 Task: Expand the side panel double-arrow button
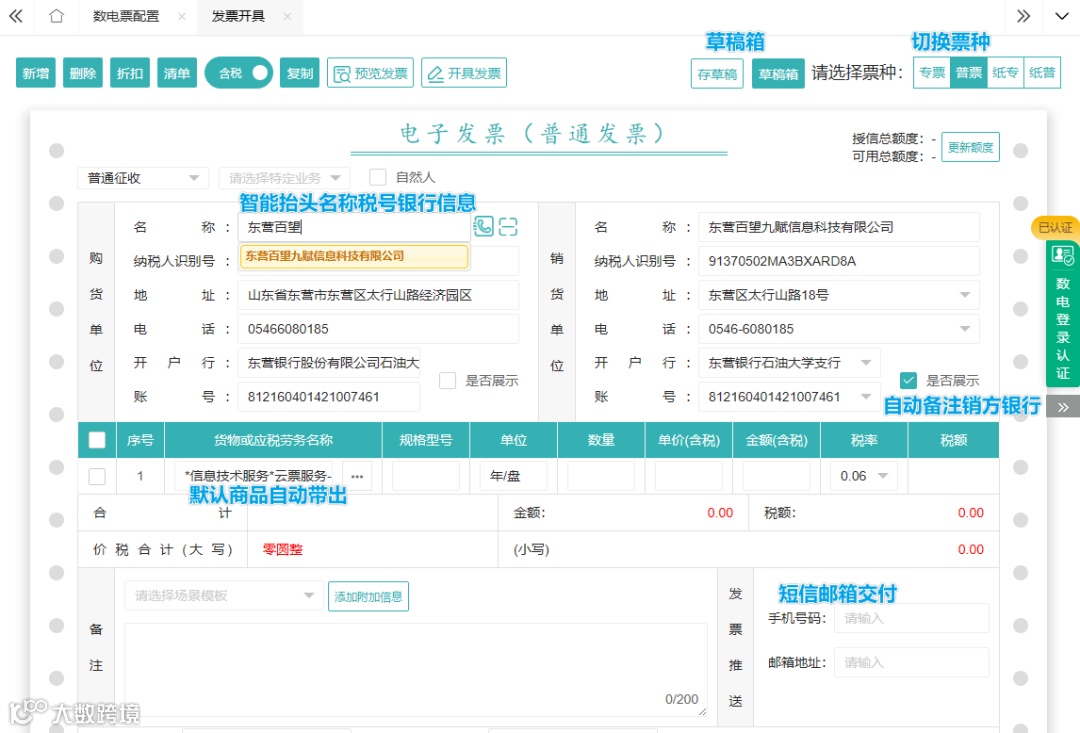[1063, 407]
